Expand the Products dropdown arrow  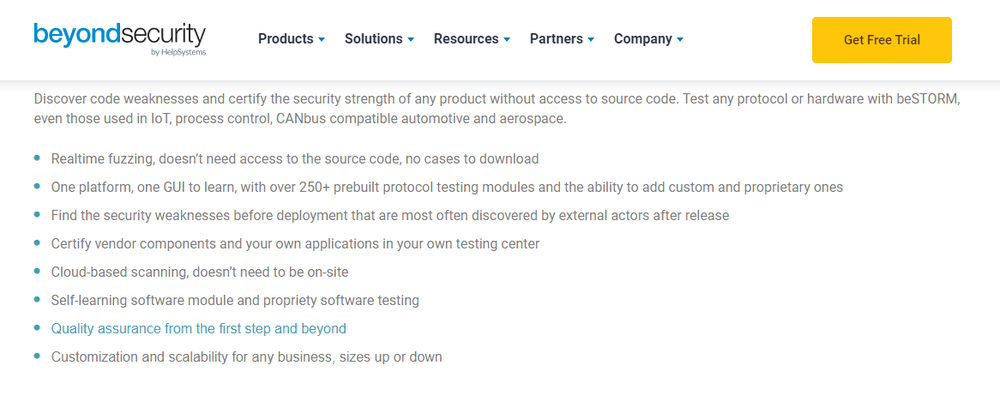pyautogui.click(x=321, y=40)
